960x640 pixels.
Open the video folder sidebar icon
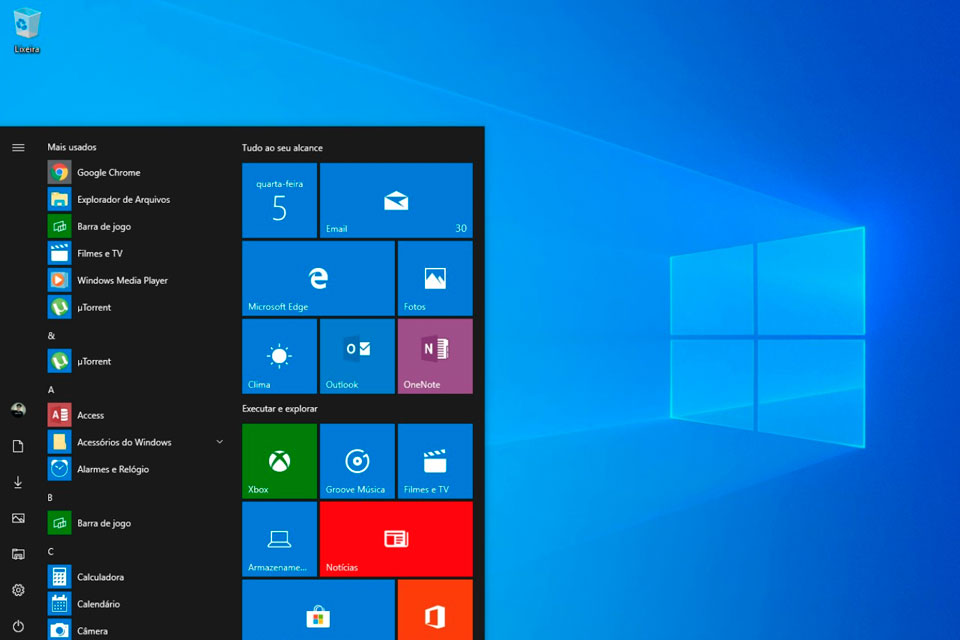[x=18, y=554]
